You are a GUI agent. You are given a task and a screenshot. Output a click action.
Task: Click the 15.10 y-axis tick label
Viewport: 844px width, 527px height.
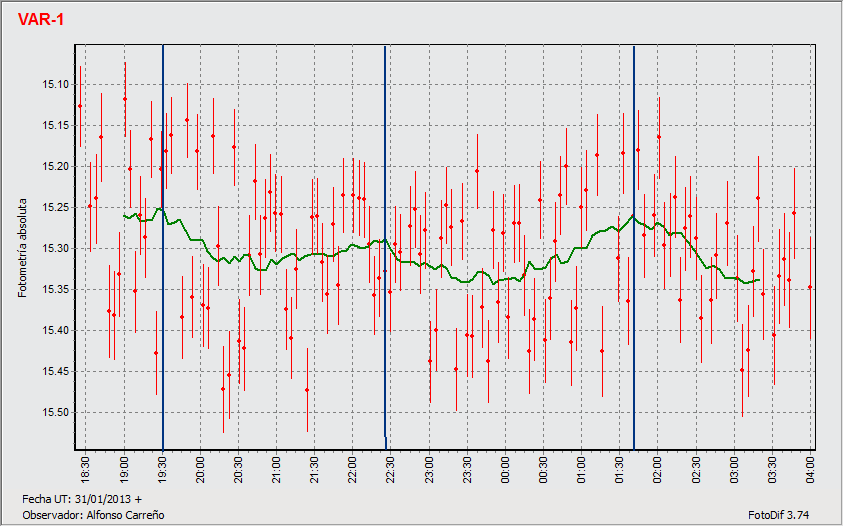(x=55, y=84)
